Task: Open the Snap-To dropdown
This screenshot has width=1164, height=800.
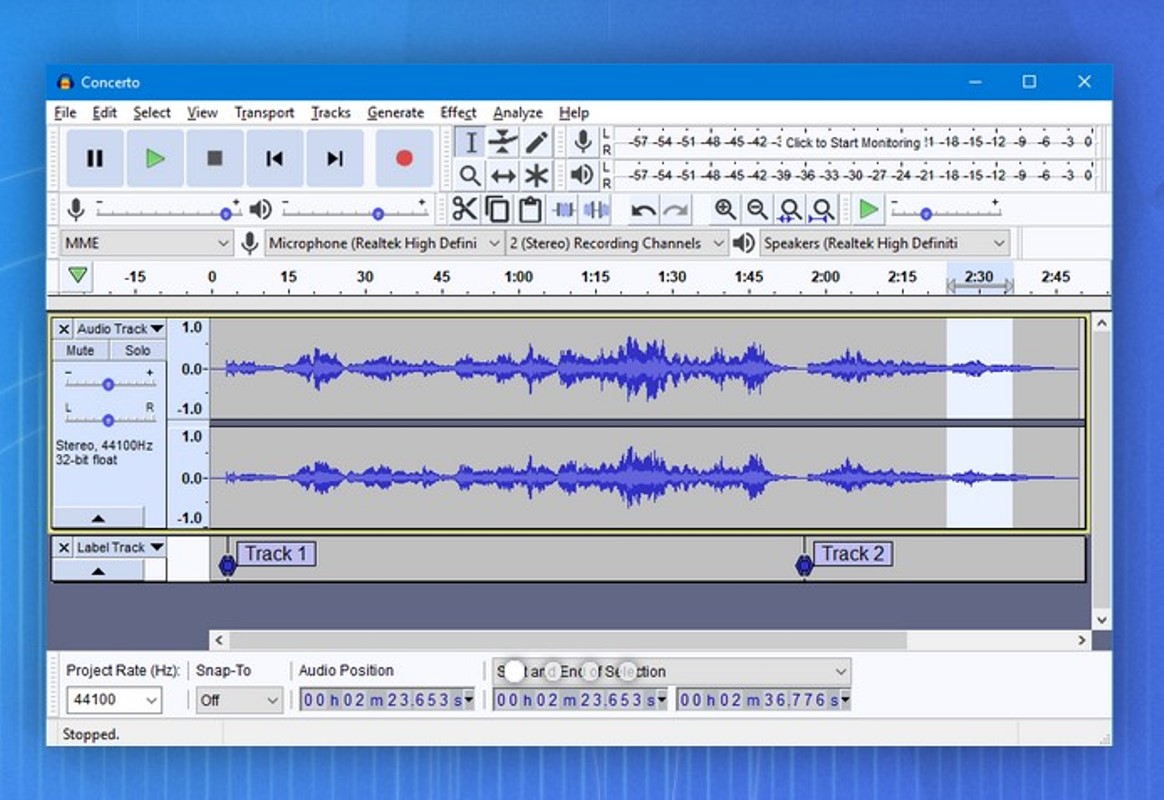Action: point(239,700)
